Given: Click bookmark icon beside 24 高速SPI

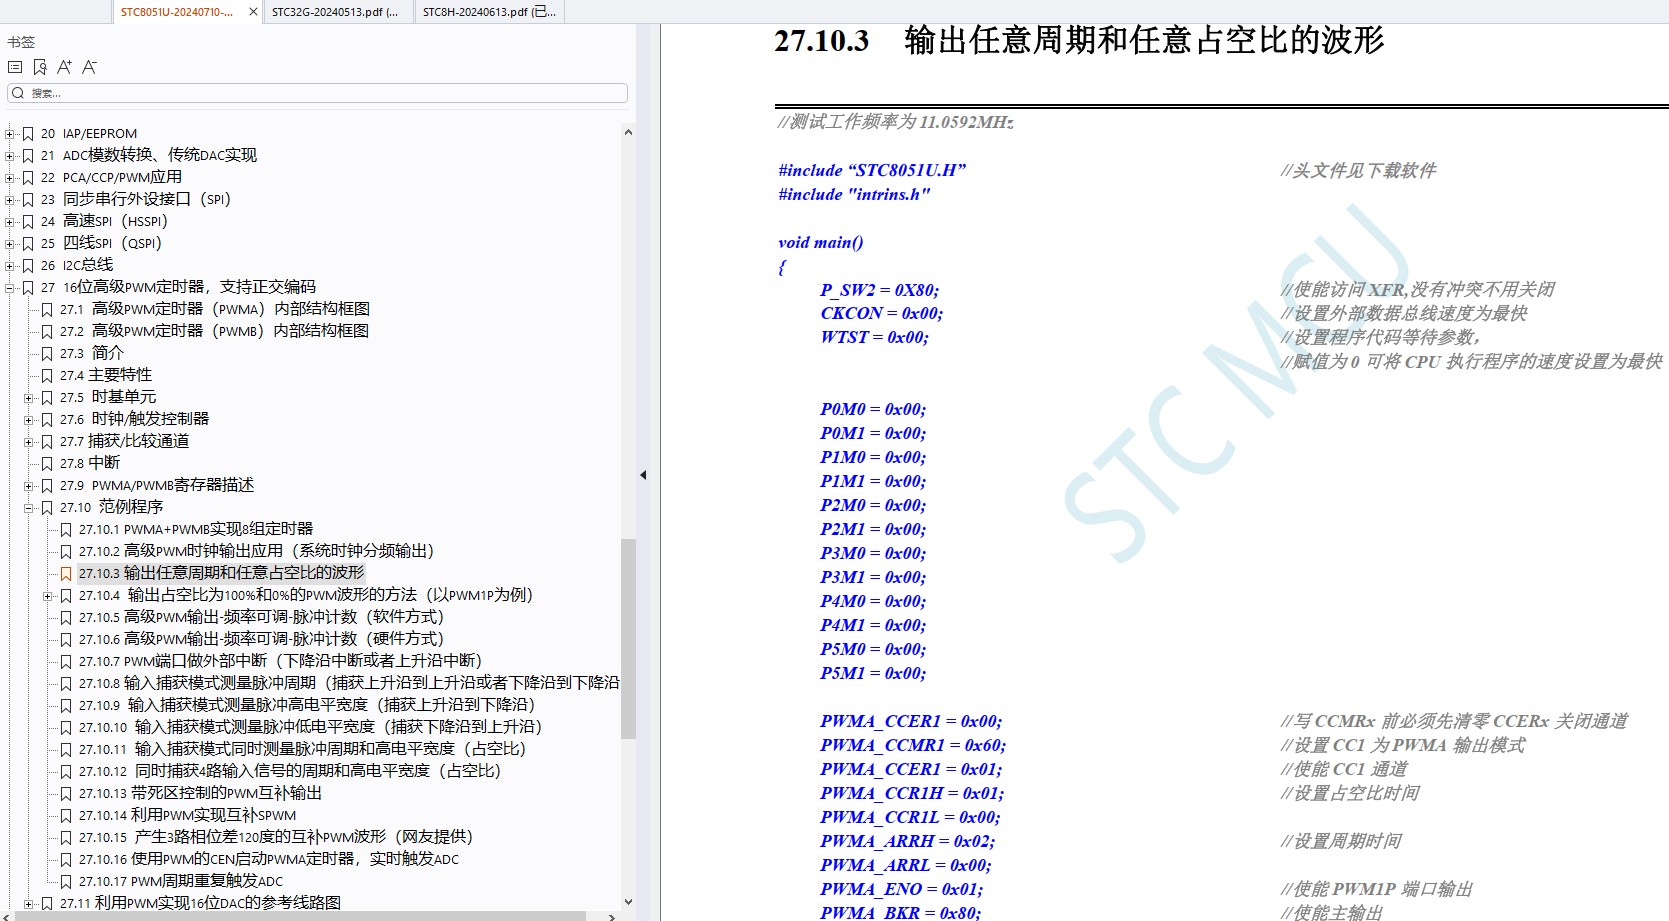Looking at the screenshot, I should pos(28,222).
